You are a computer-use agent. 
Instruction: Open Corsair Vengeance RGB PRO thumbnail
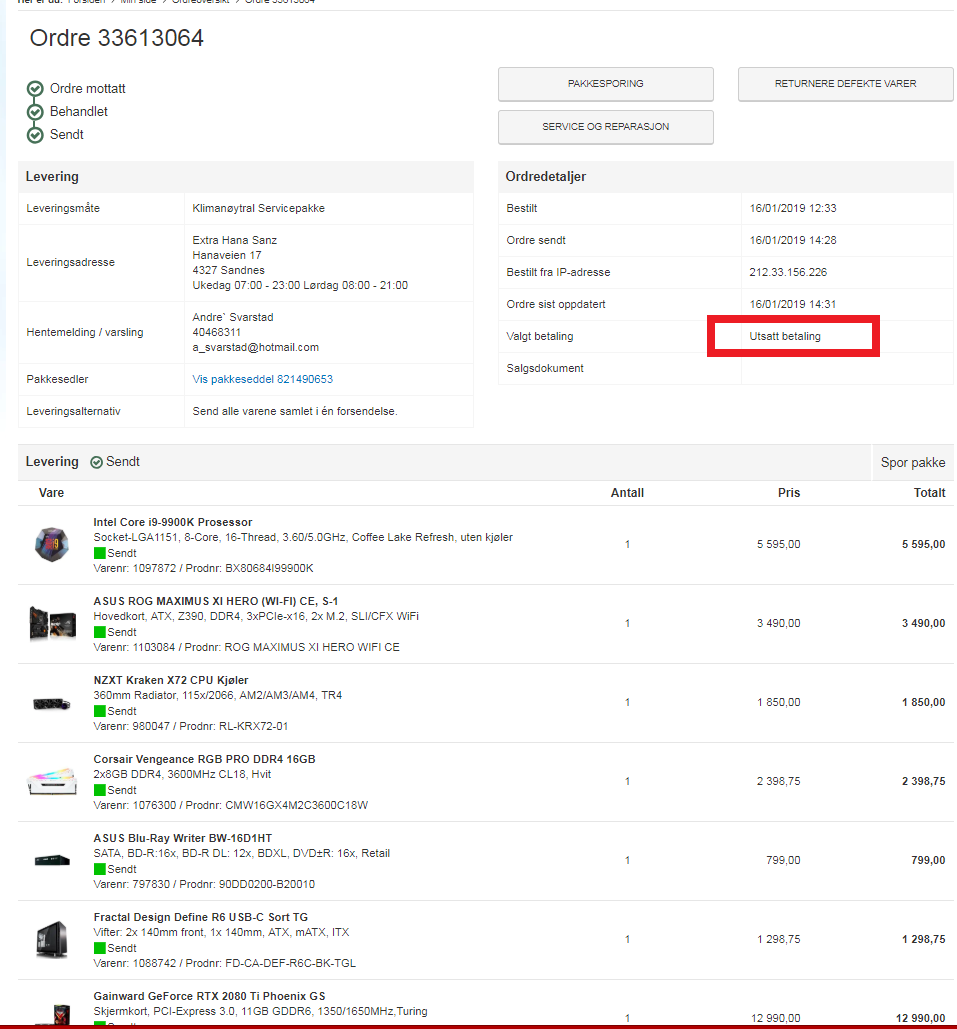pyautogui.click(x=52, y=782)
